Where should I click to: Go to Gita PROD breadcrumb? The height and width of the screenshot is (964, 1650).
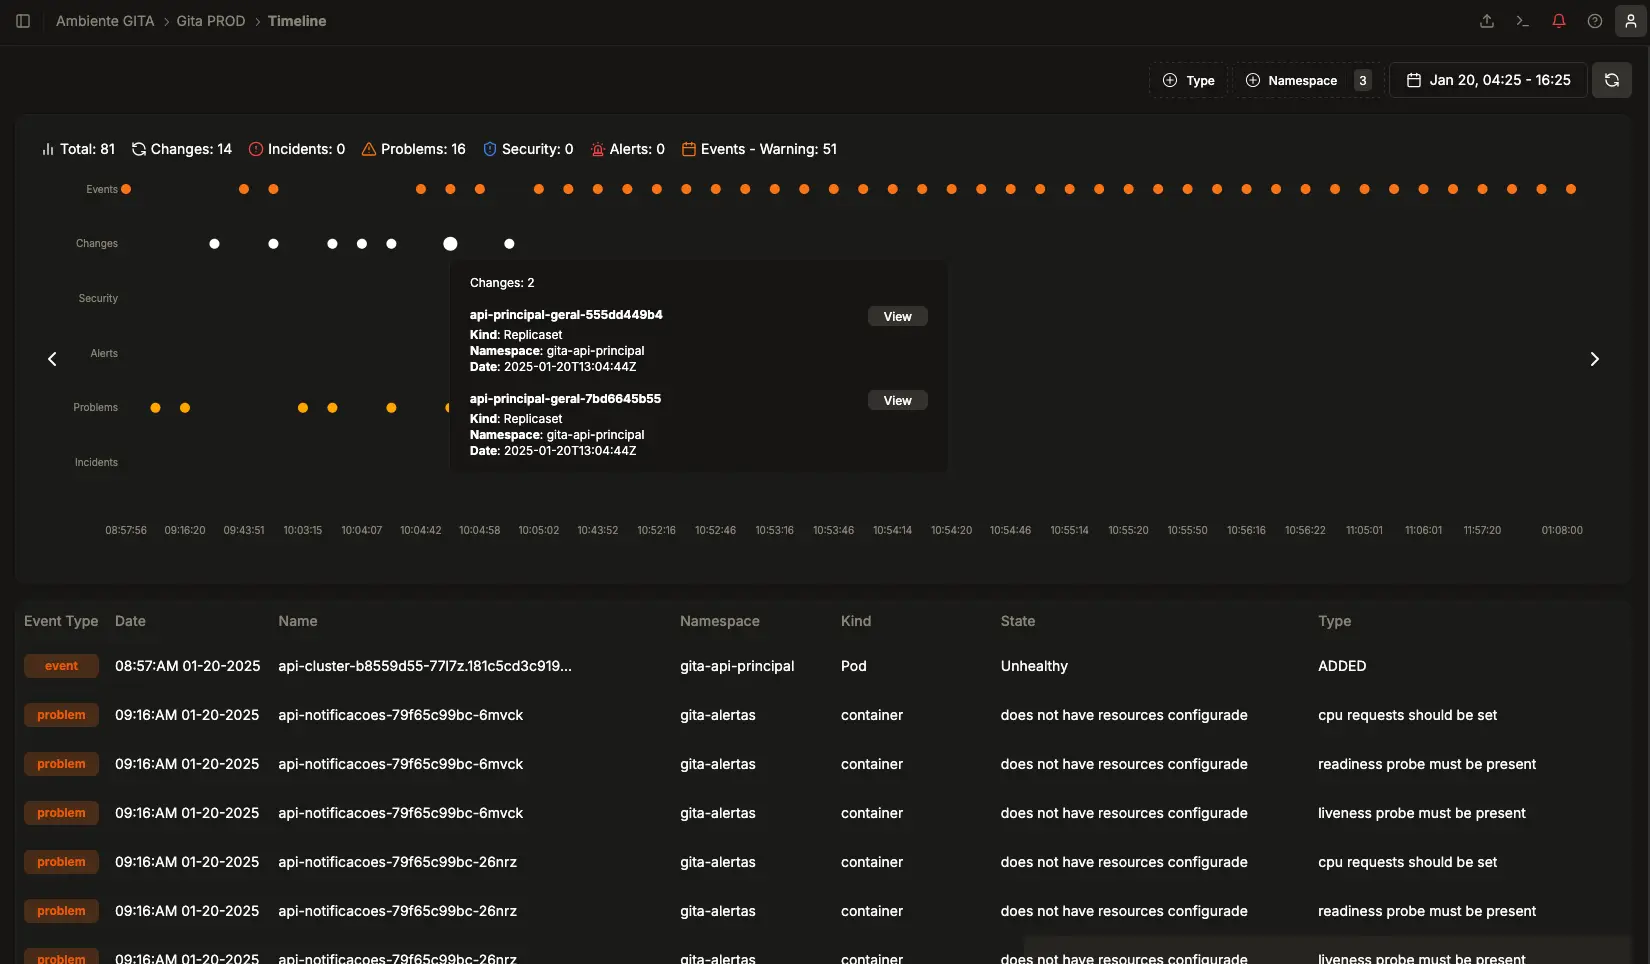211,21
